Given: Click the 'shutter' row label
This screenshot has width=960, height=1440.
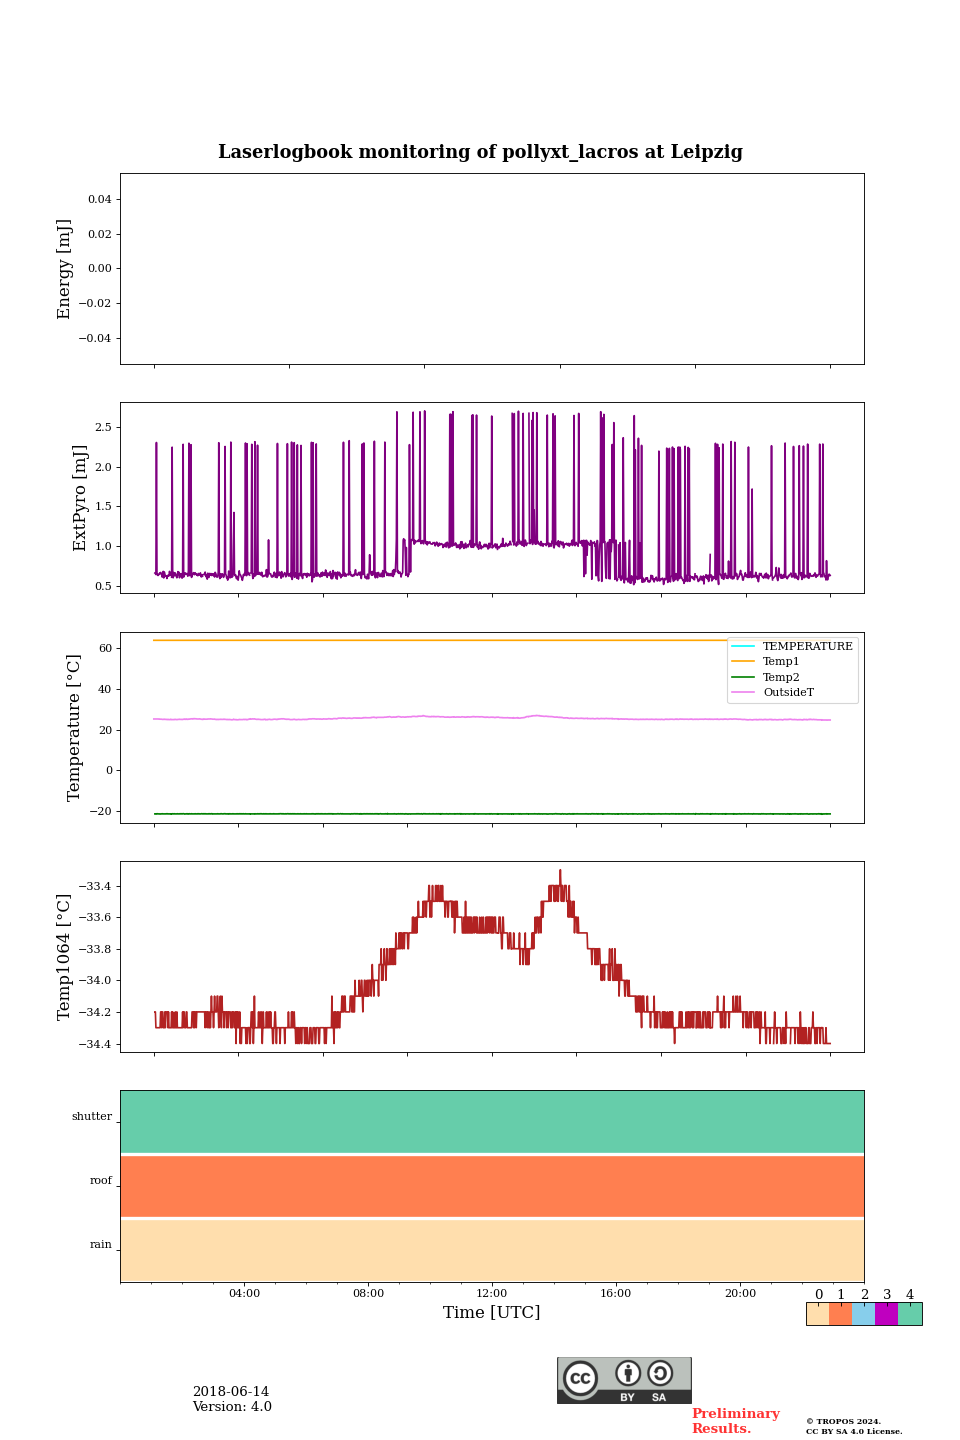Looking at the screenshot, I should (x=92, y=1117).
